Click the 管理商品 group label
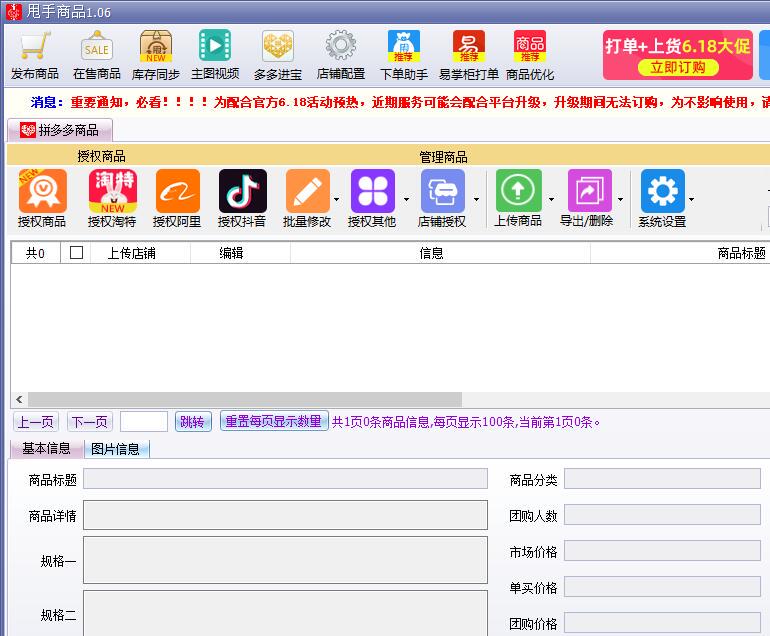 [443, 157]
